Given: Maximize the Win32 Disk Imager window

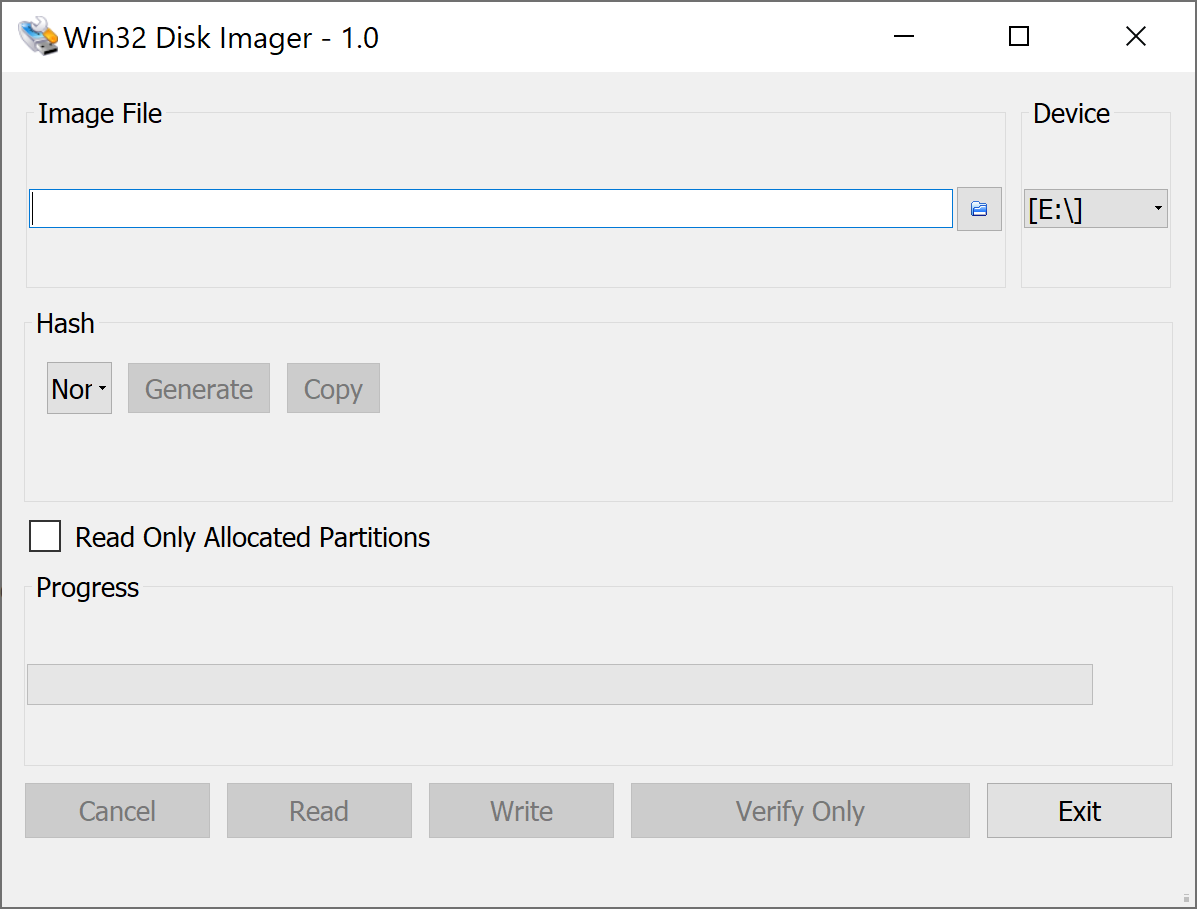Looking at the screenshot, I should point(1019,36).
